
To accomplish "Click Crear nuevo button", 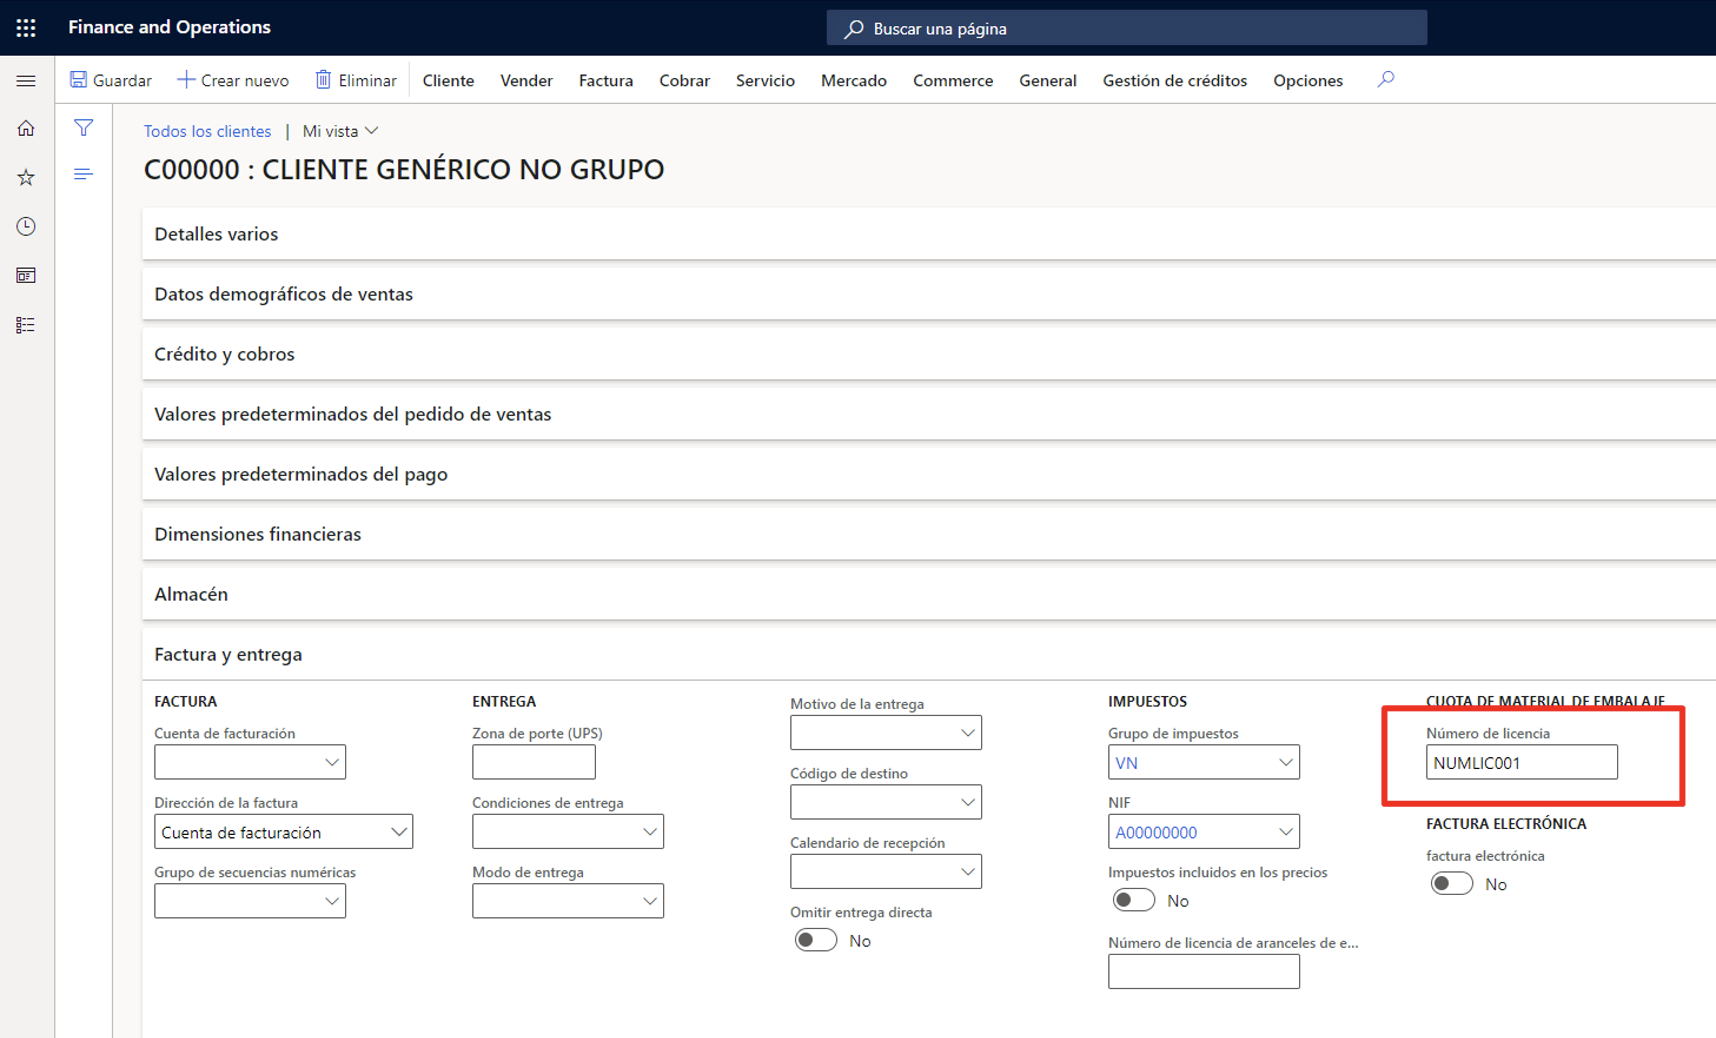I will pos(233,80).
